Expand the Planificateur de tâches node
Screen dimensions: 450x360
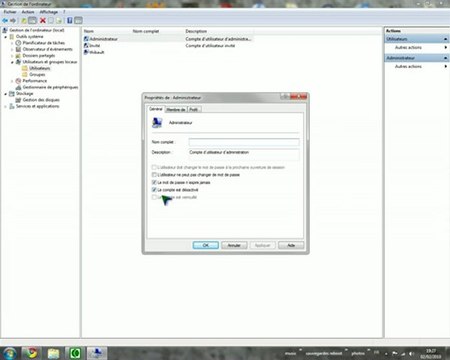click(12, 43)
